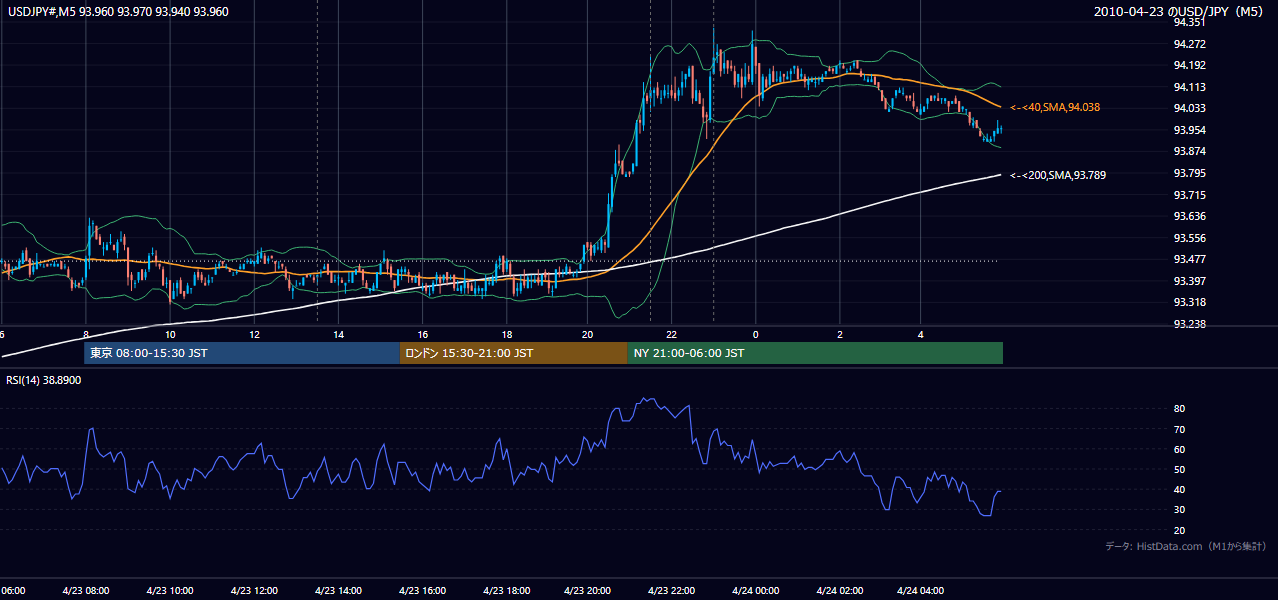Click hour marker 10 under the price chart
The height and width of the screenshot is (600, 1278).
[x=170, y=334]
